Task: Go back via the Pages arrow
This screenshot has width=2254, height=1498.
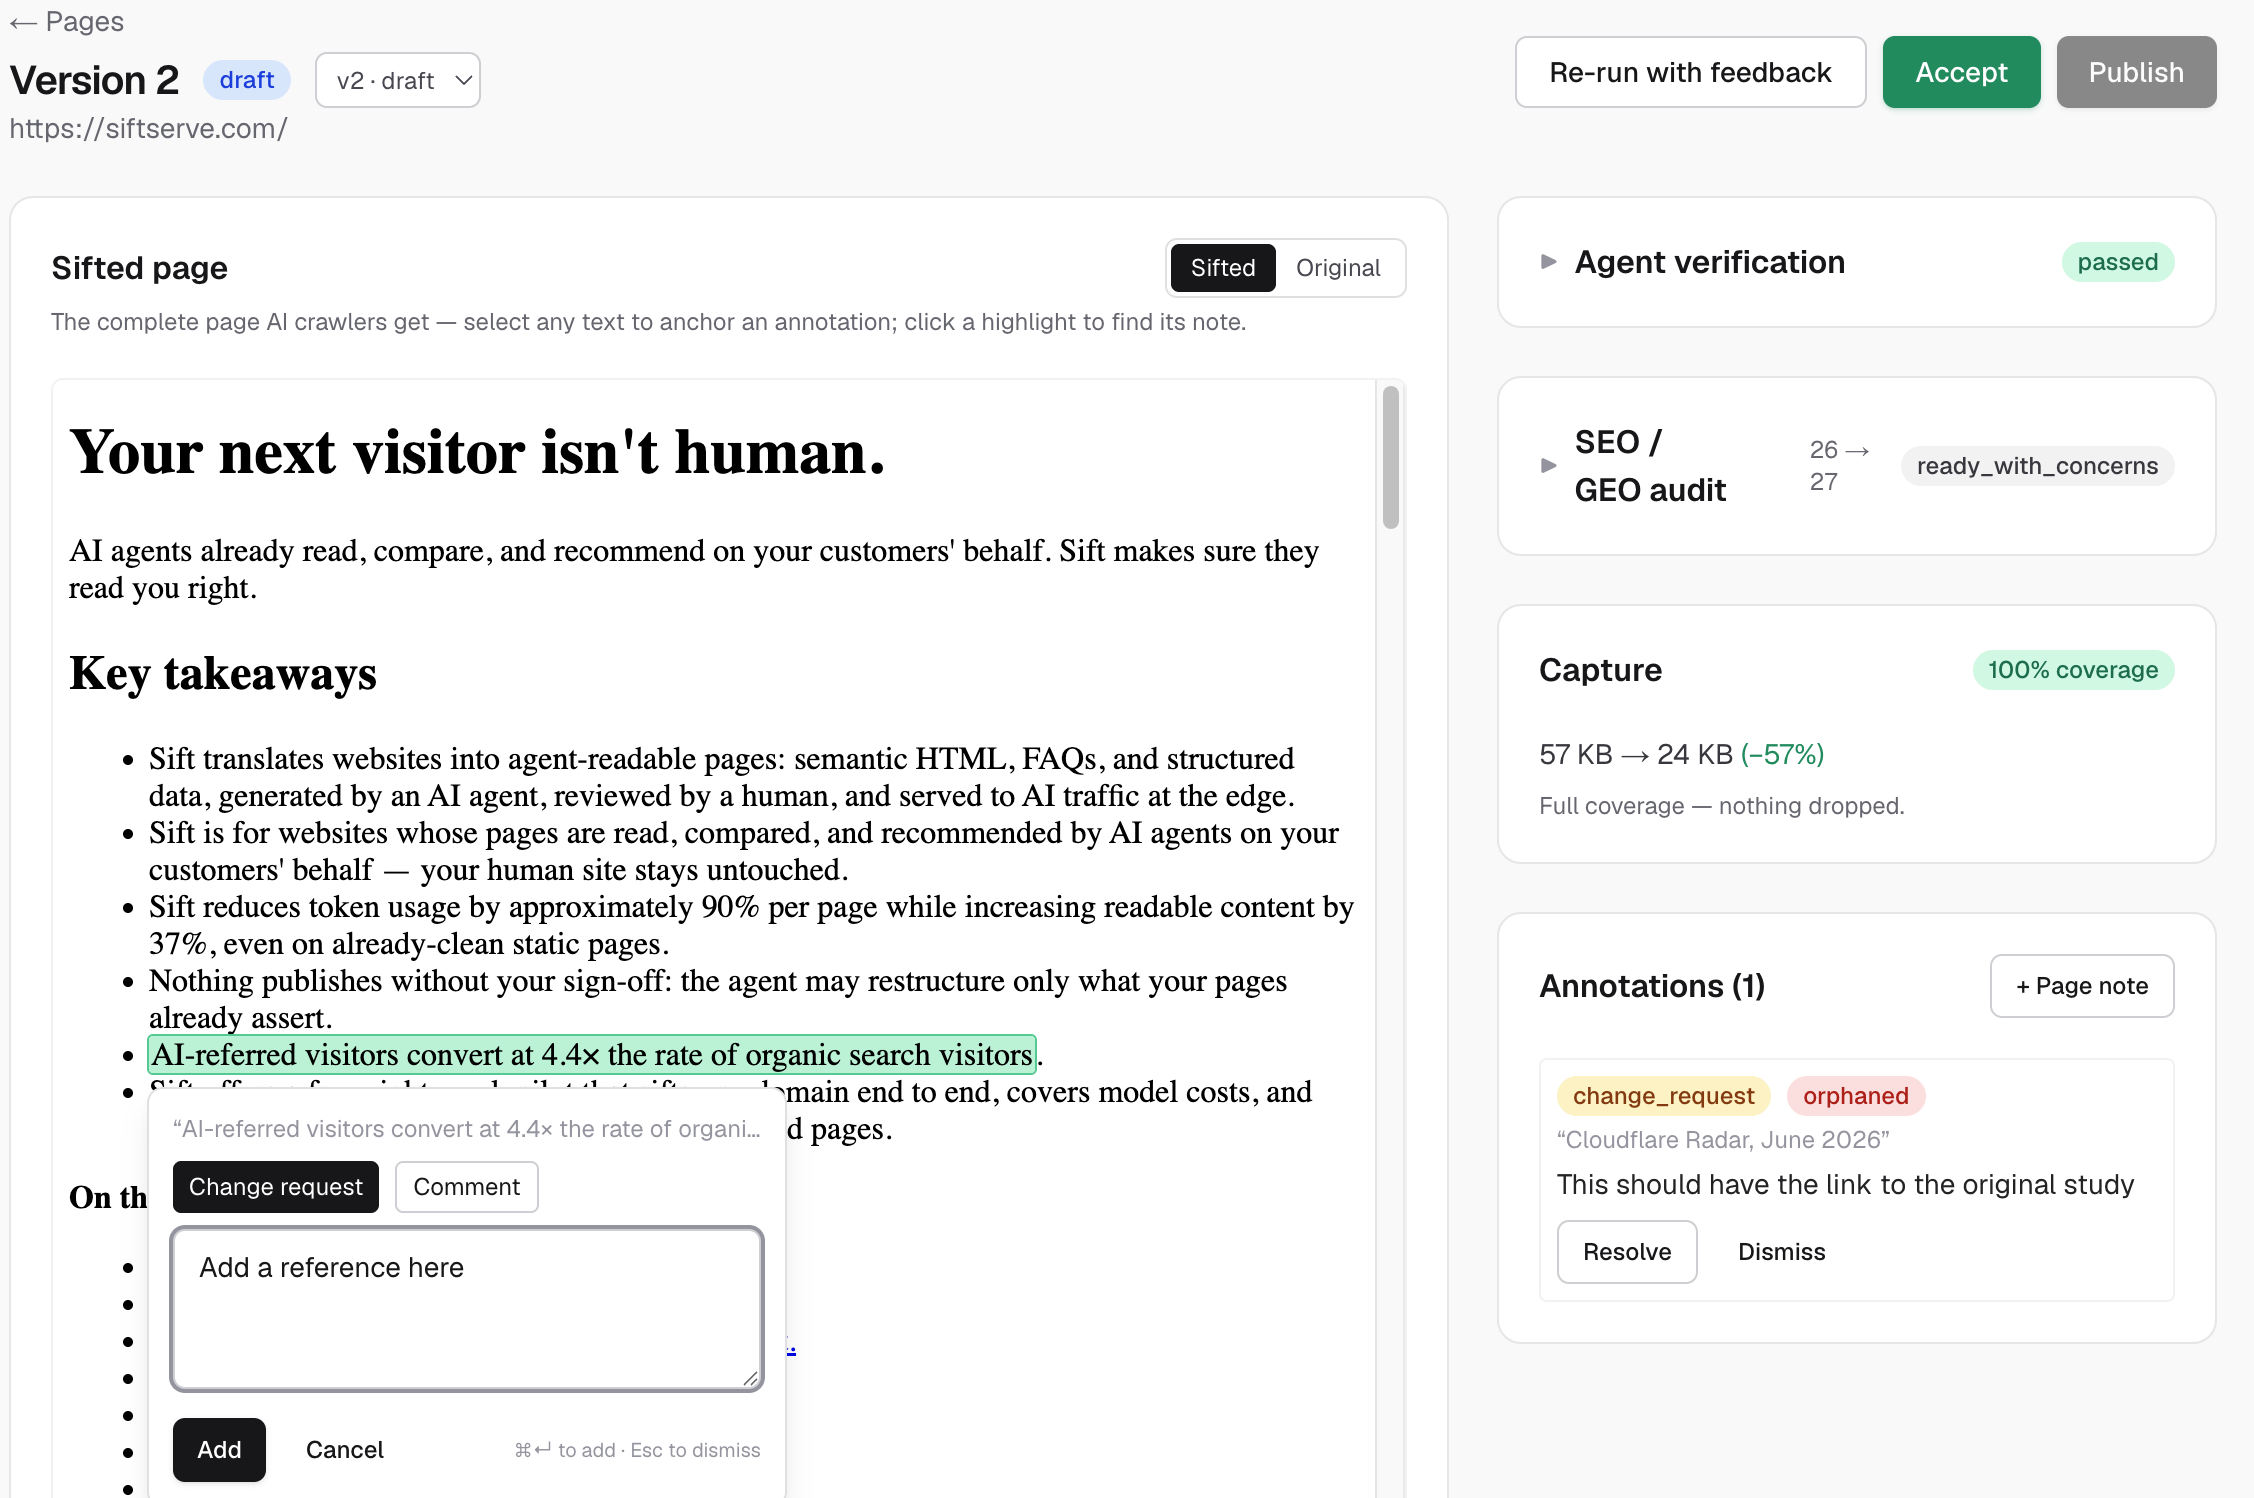Action: [66, 21]
